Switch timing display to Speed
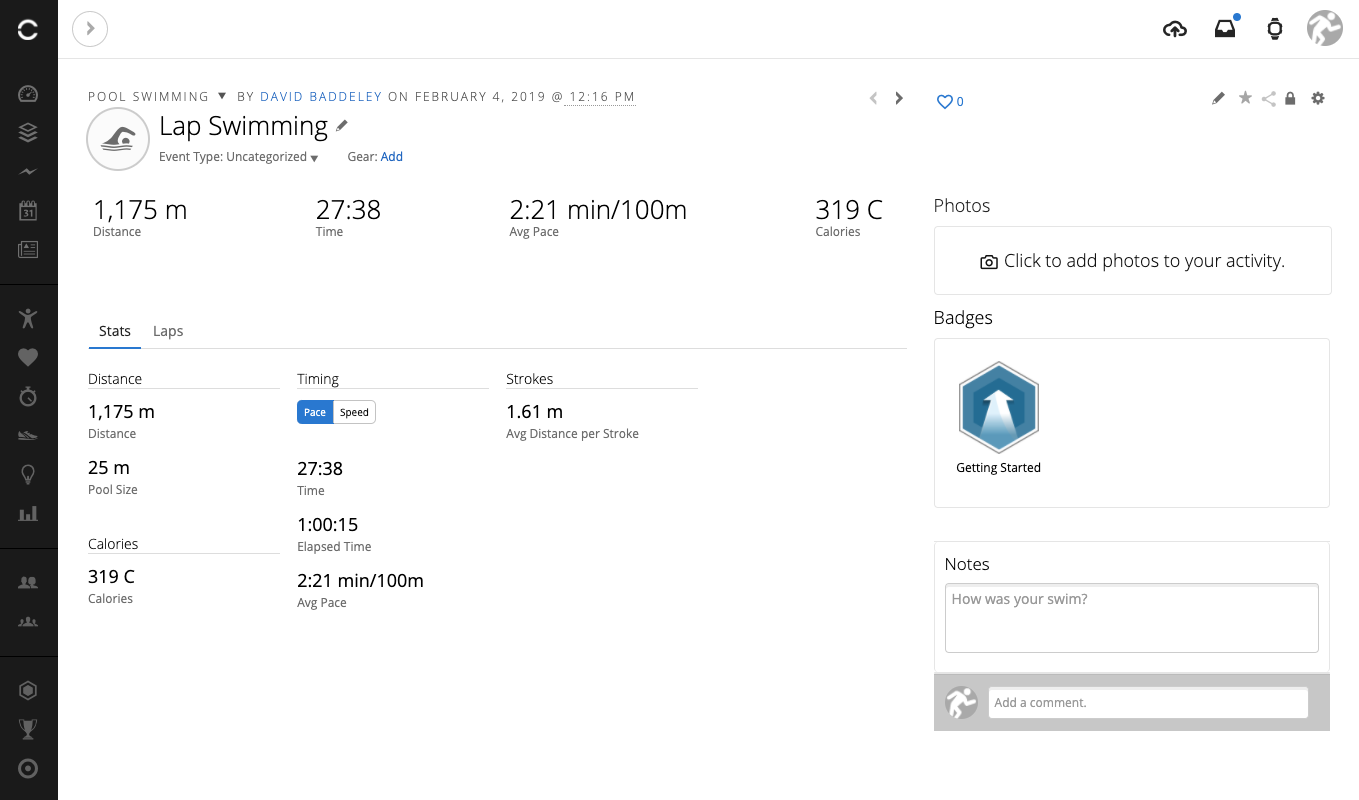The width and height of the screenshot is (1359, 800). pos(354,412)
